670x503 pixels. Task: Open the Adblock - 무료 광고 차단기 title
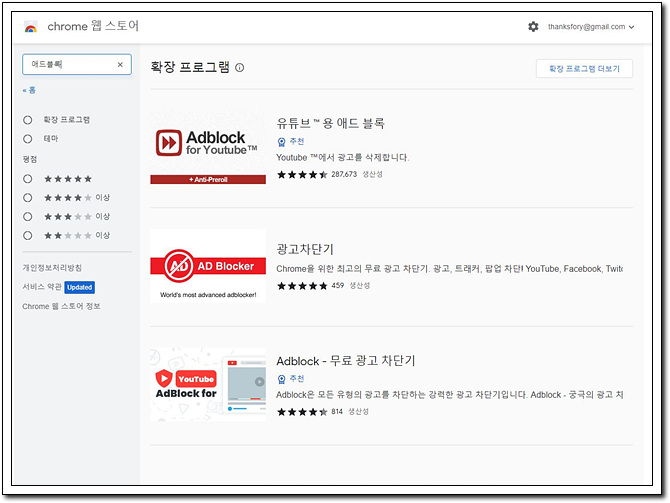tap(346, 361)
